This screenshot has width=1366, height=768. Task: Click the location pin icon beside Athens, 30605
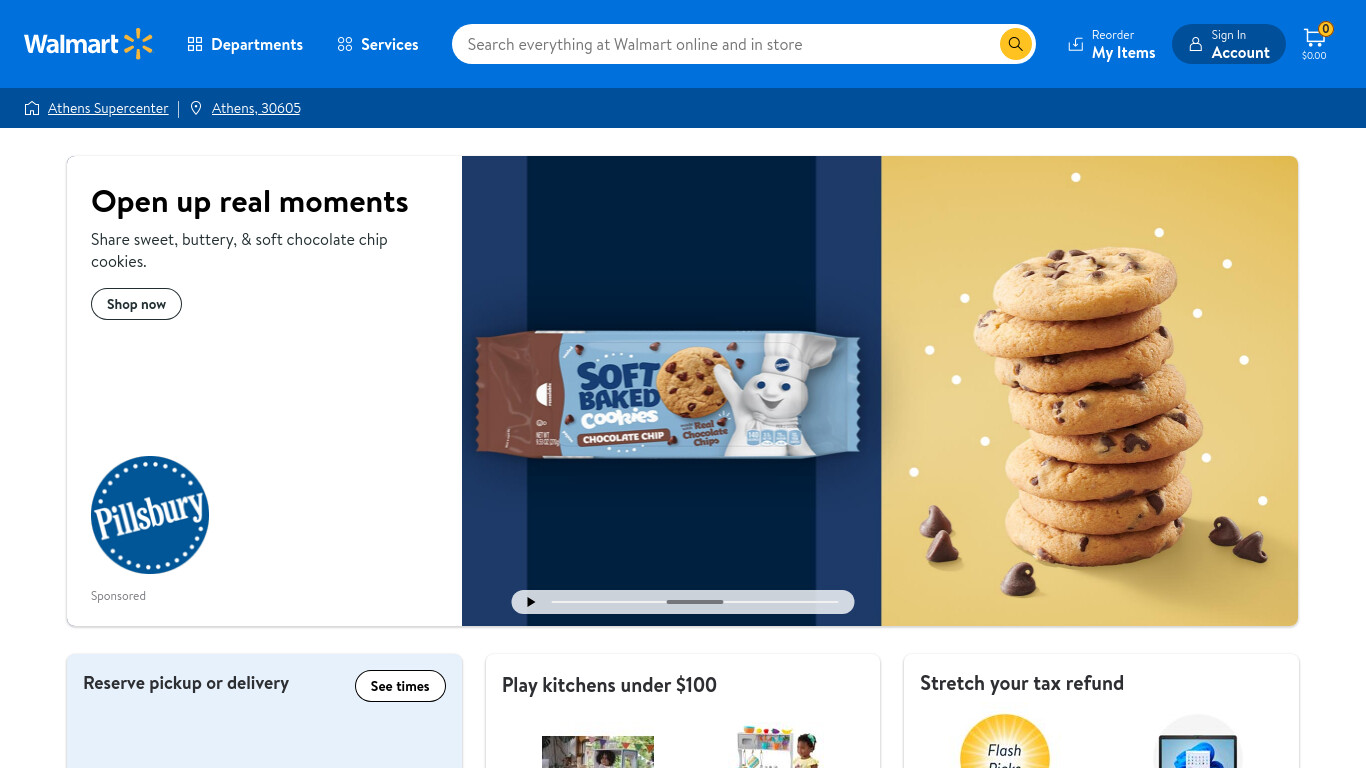tap(196, 108)
